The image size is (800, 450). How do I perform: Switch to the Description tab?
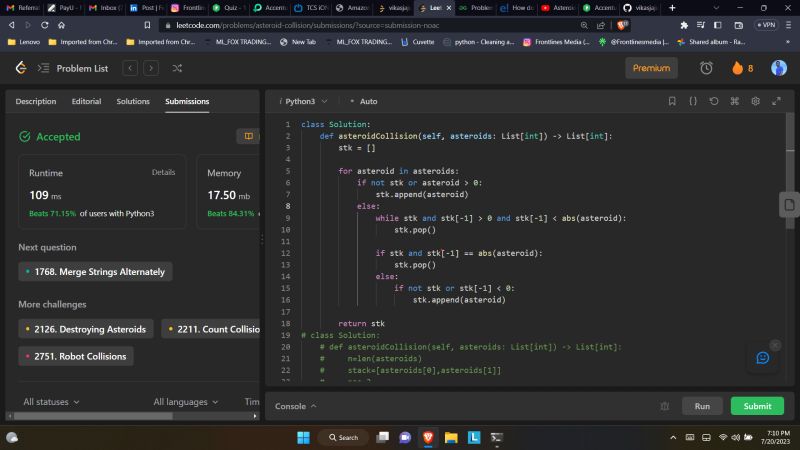tap(36, 101)
